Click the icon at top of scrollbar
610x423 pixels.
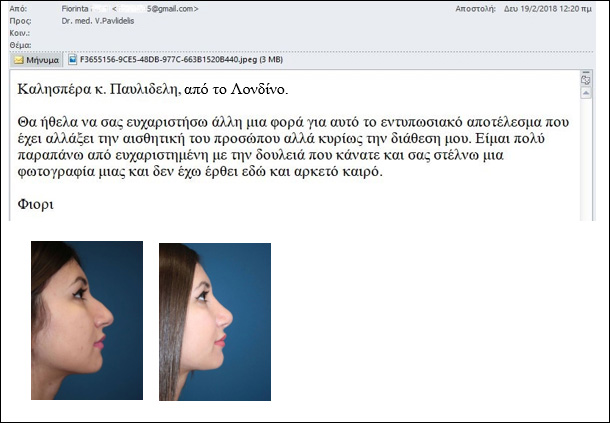(x=586, y=79)
